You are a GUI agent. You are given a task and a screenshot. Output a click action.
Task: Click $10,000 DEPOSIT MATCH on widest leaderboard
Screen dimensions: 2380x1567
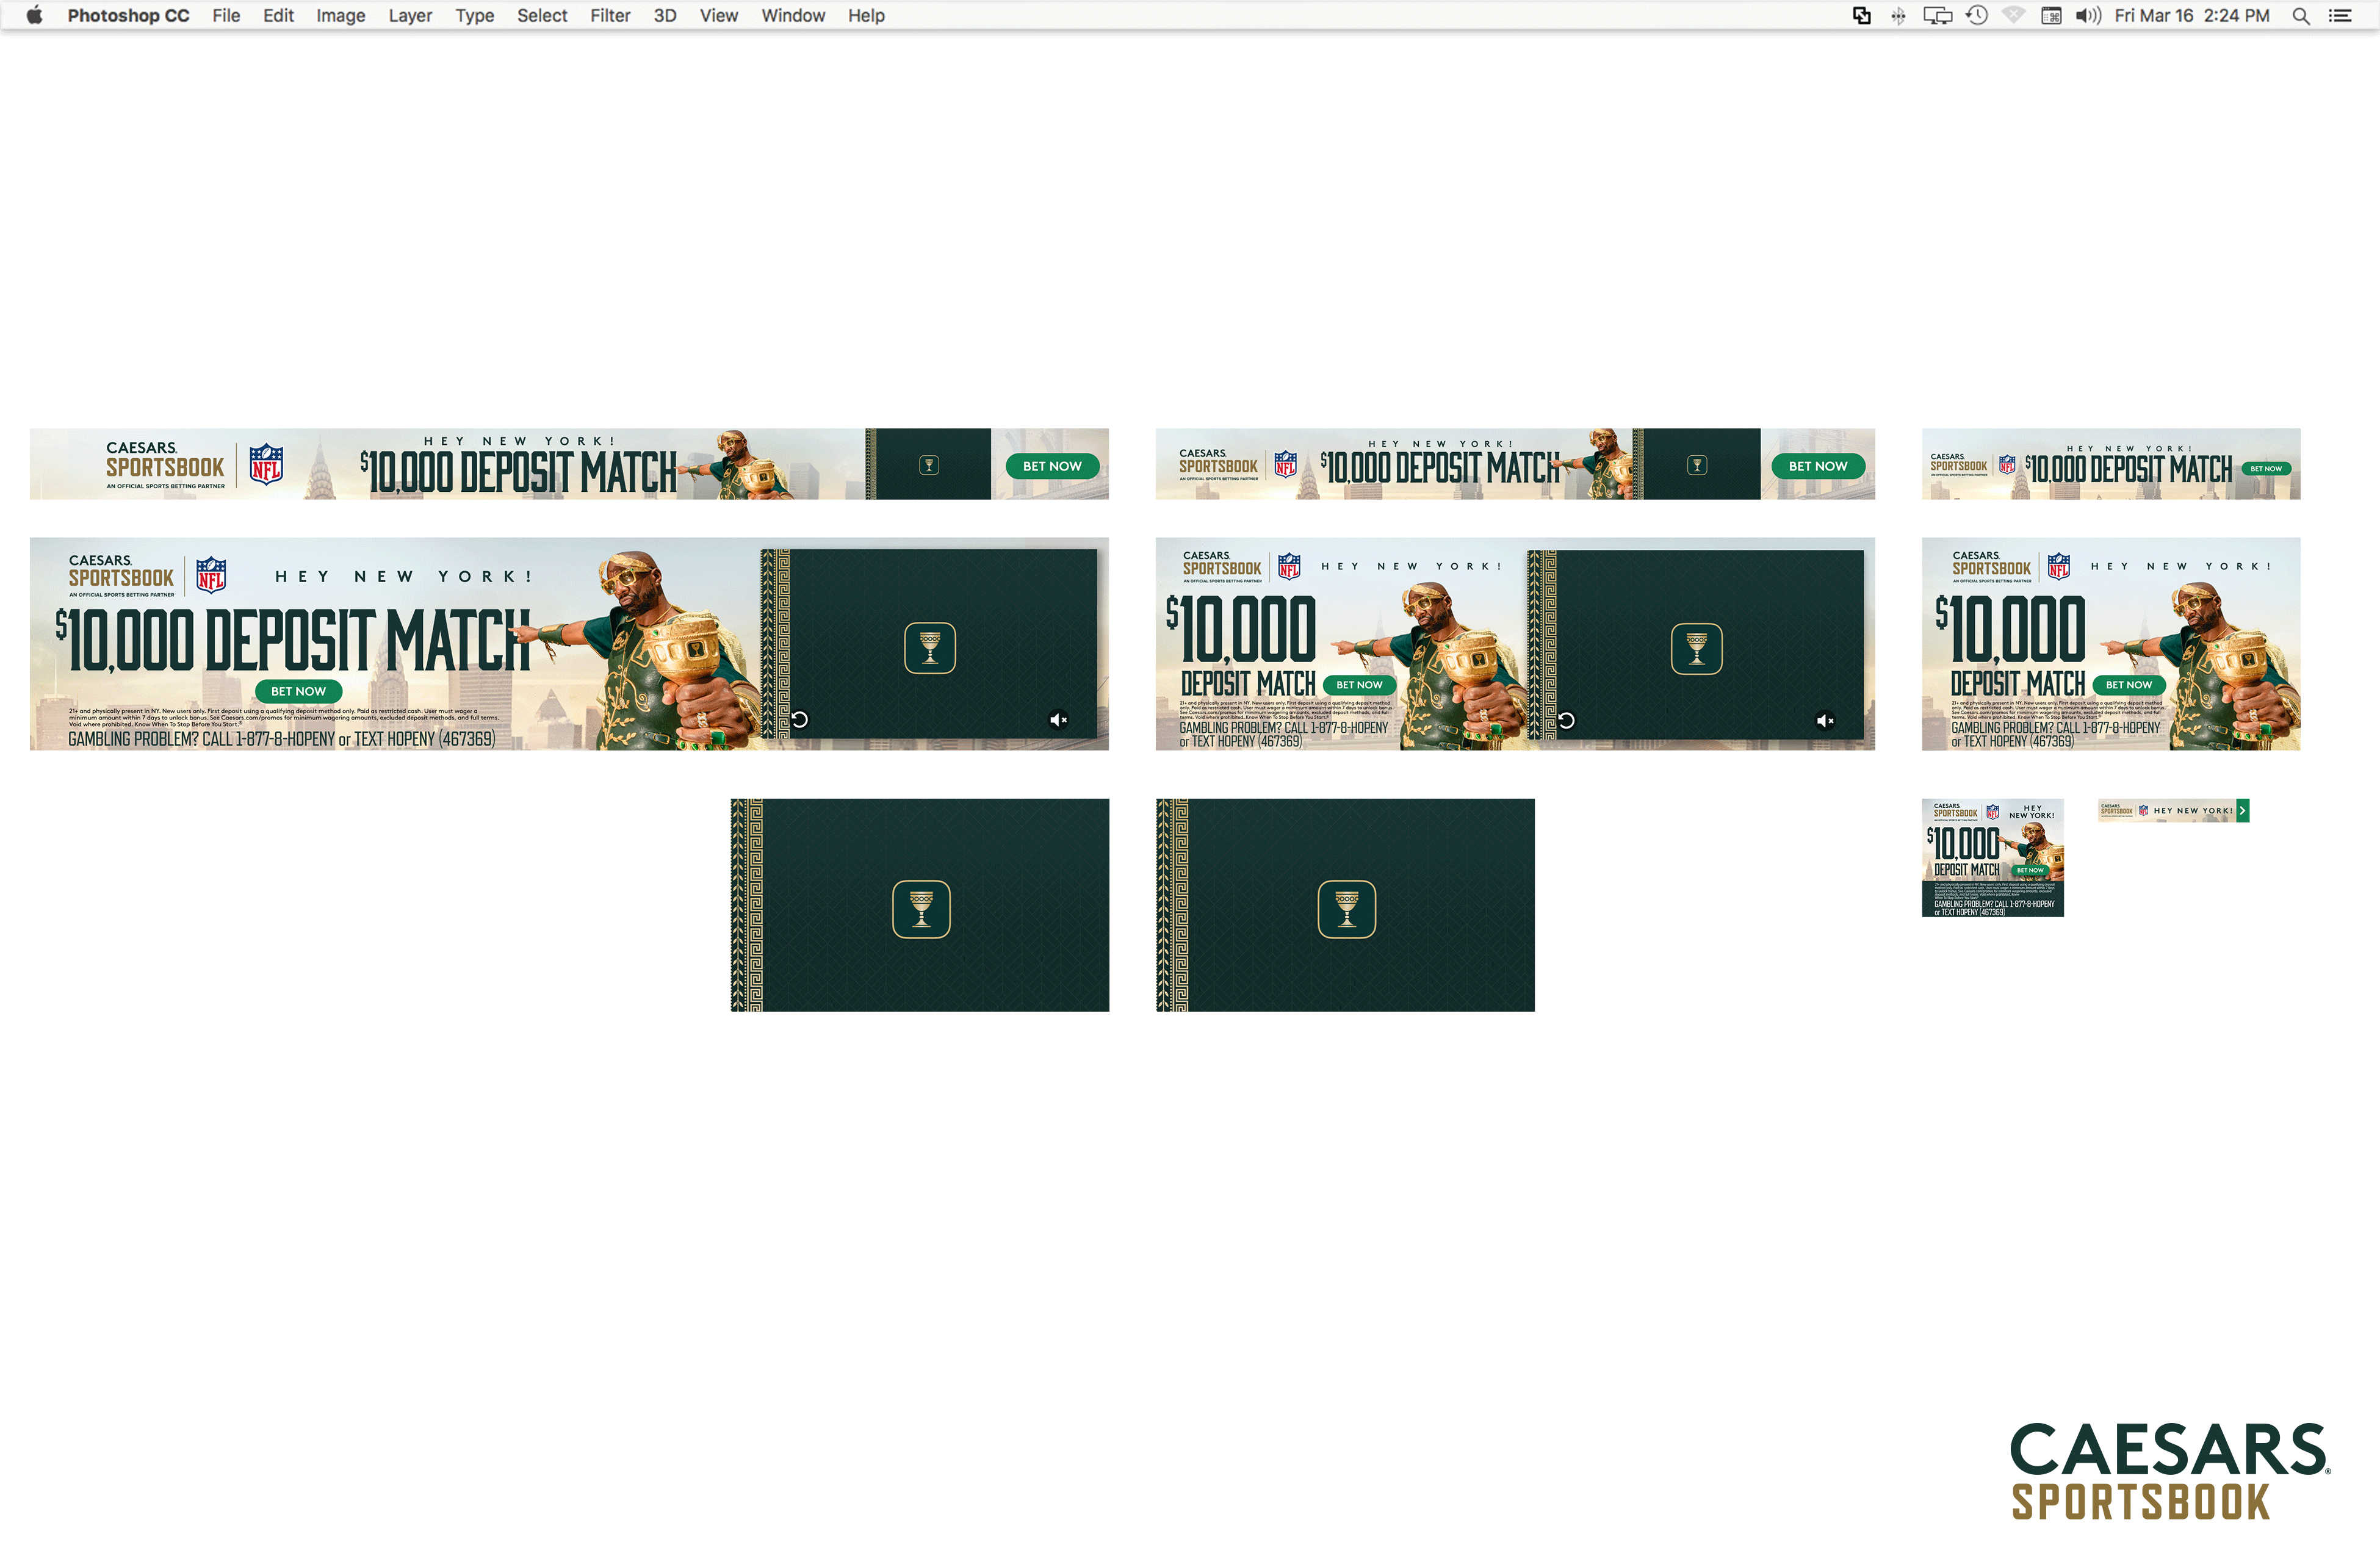click(519, 472)
